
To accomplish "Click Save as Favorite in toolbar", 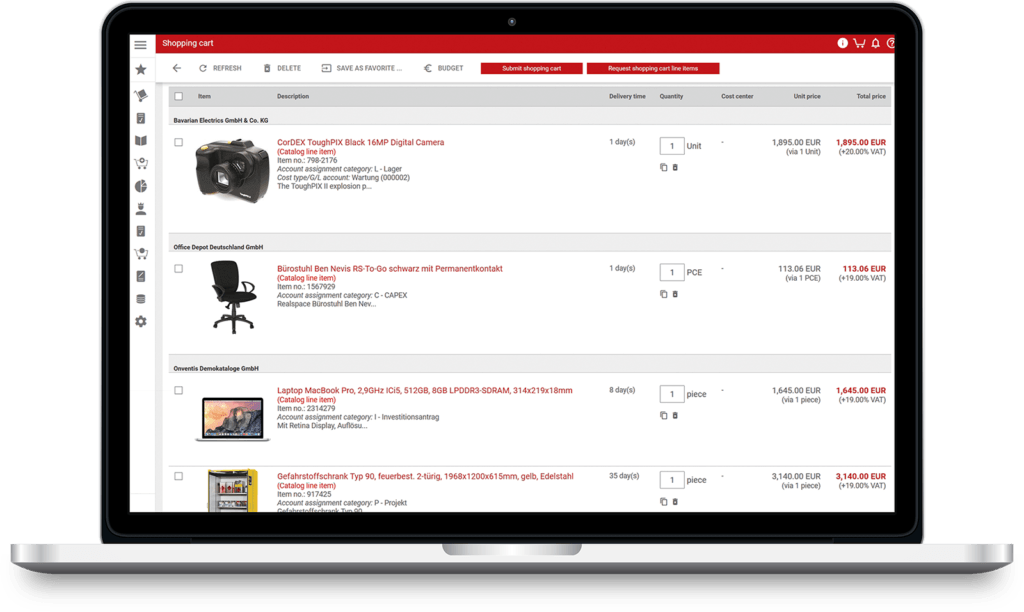I will [361, 68].
